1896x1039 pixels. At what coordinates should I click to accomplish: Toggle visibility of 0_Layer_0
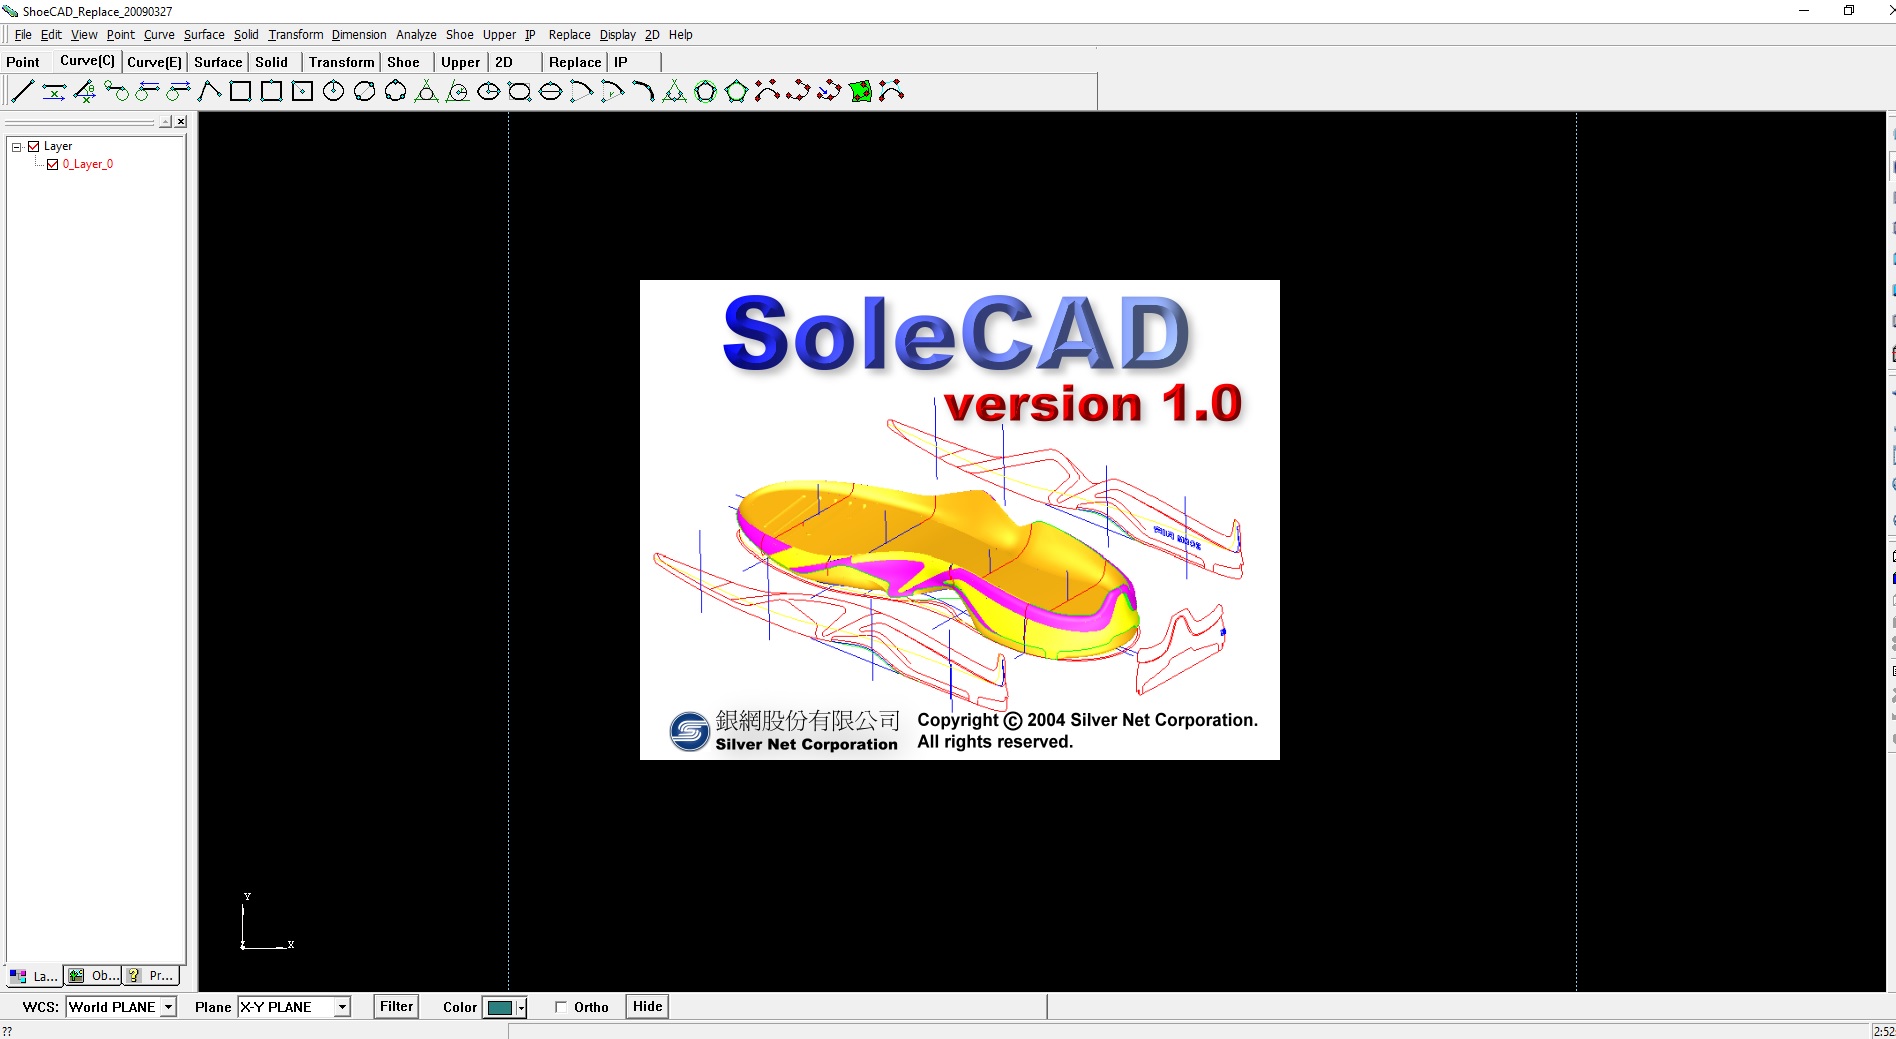53,164
